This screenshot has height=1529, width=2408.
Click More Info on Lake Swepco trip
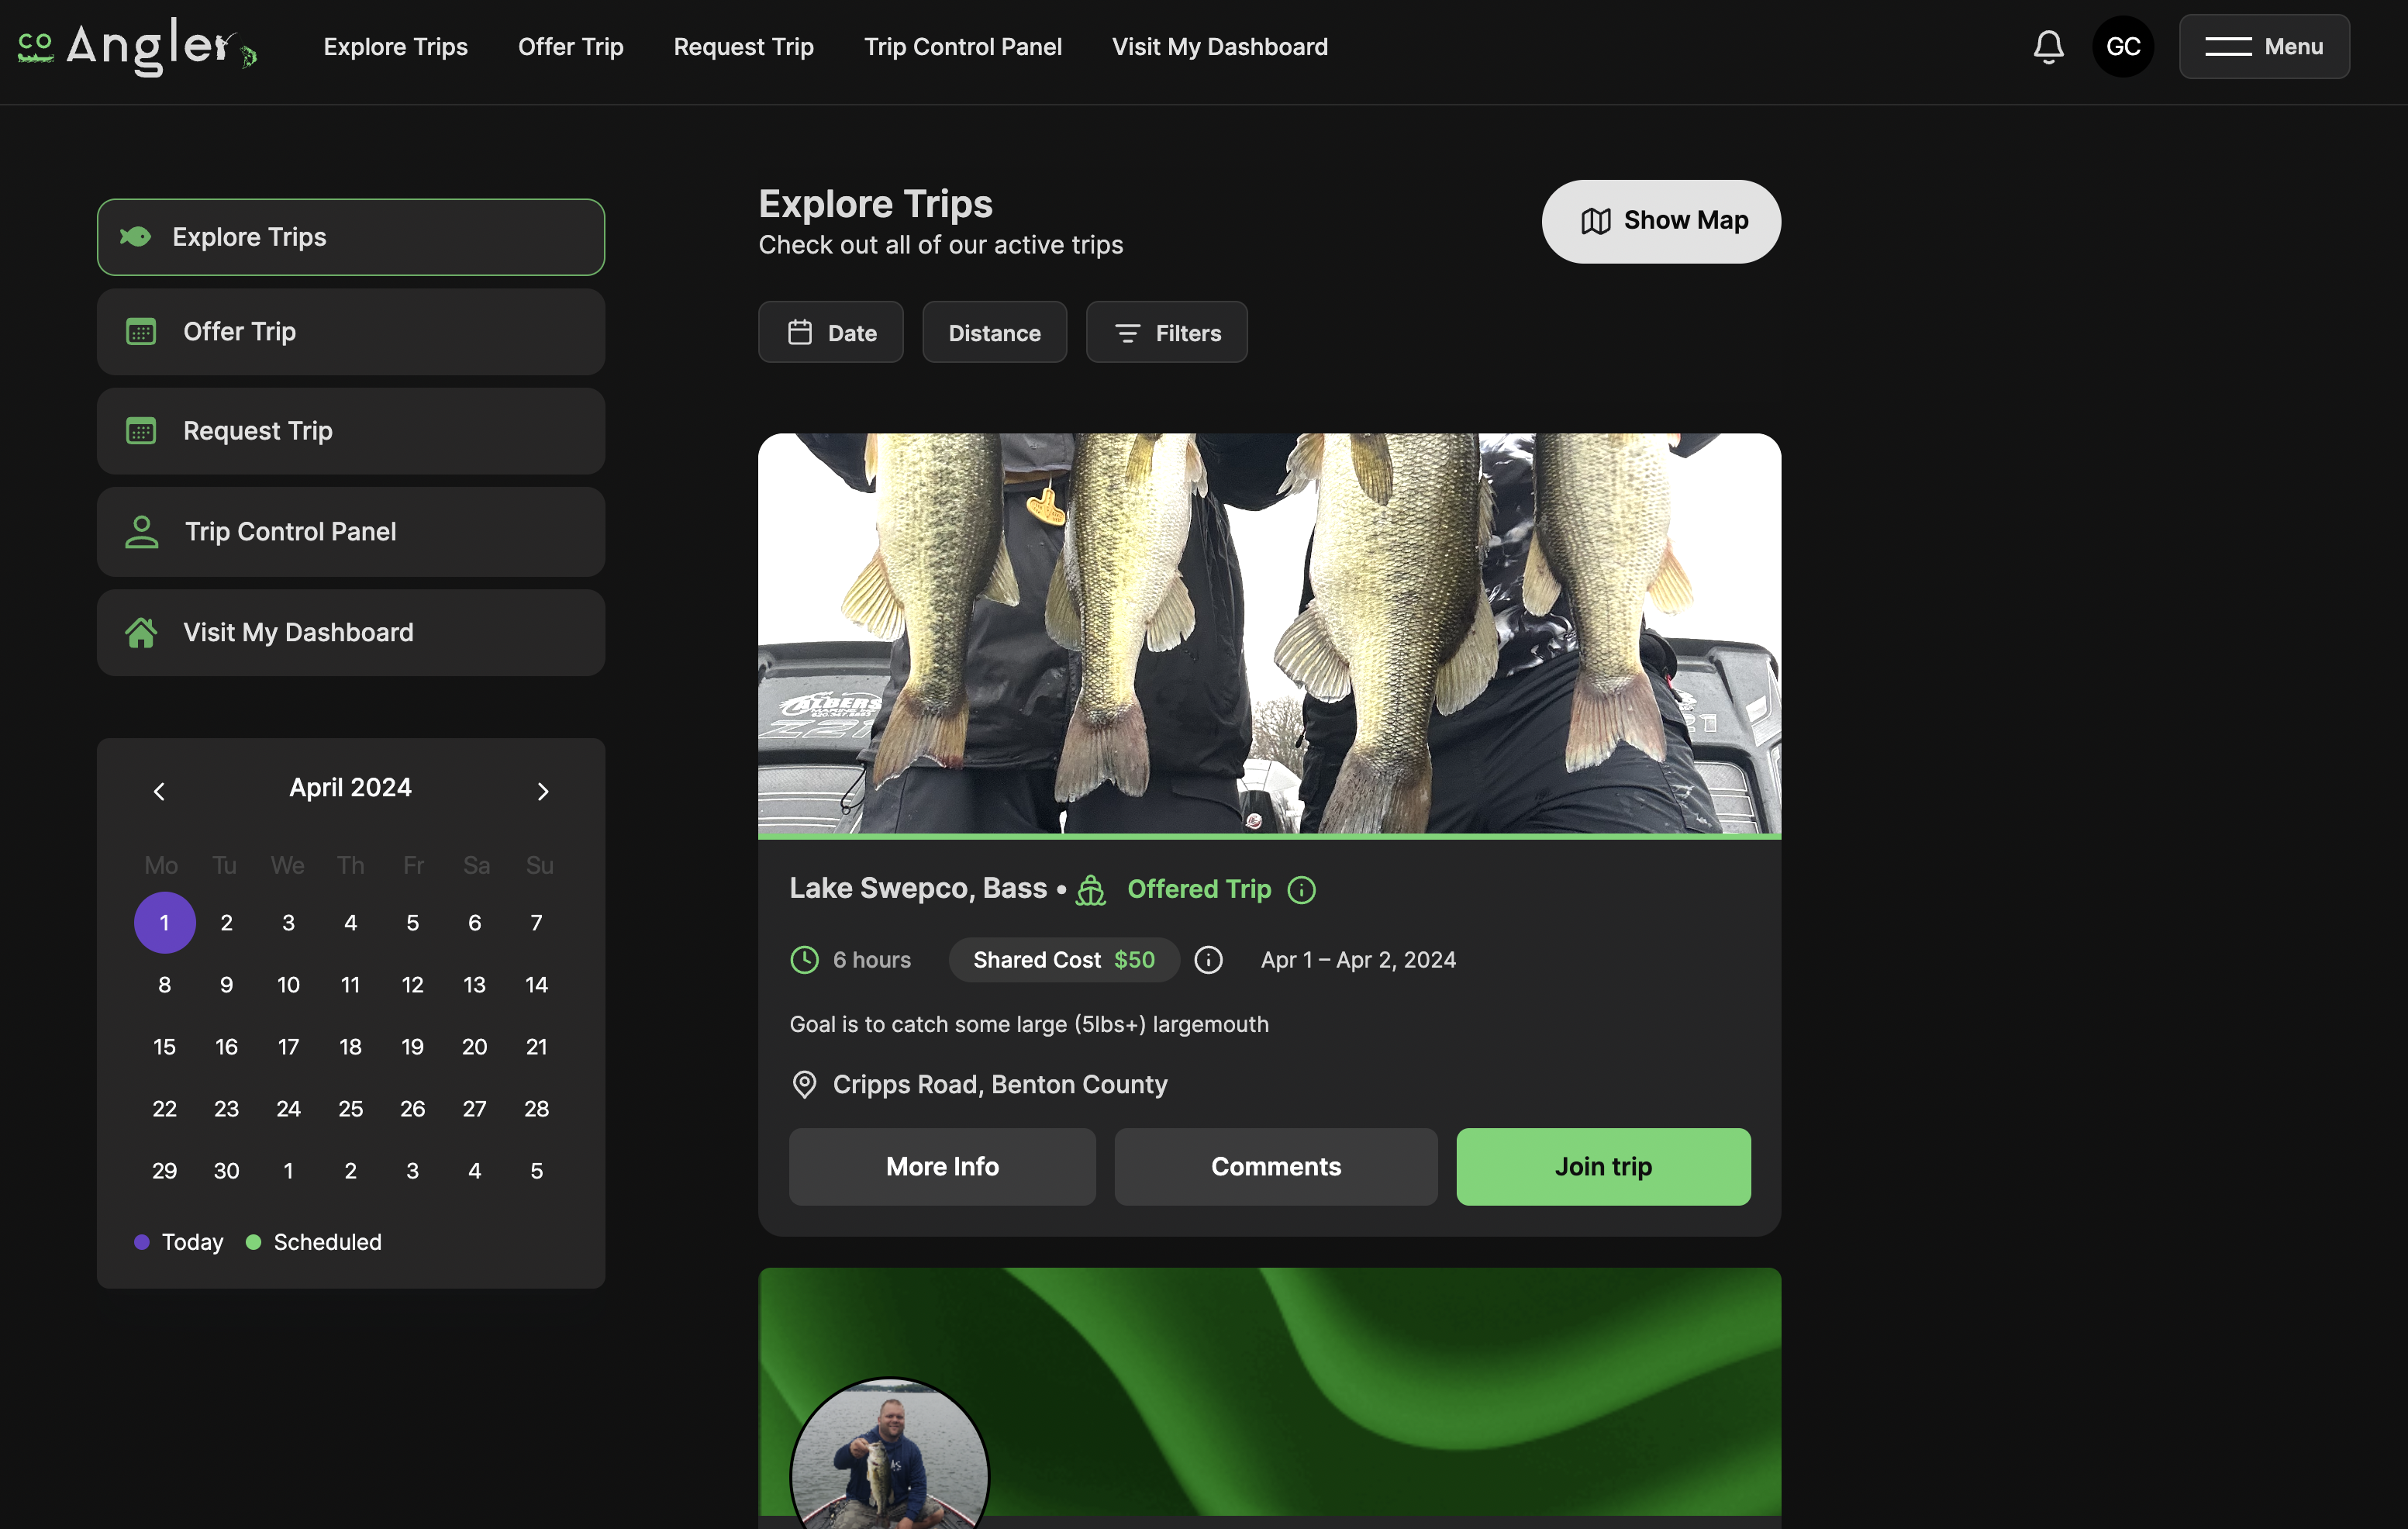click(942, 1167)
